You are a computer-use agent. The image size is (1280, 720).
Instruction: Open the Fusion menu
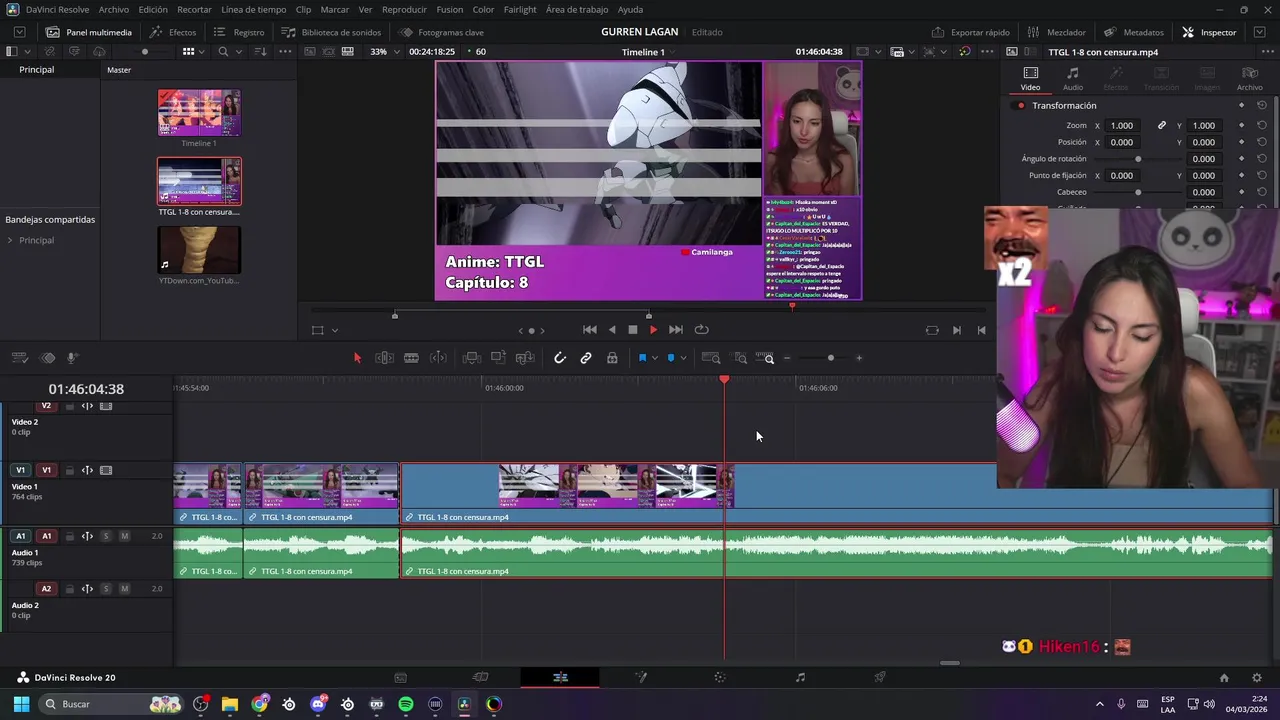[450, 9]
